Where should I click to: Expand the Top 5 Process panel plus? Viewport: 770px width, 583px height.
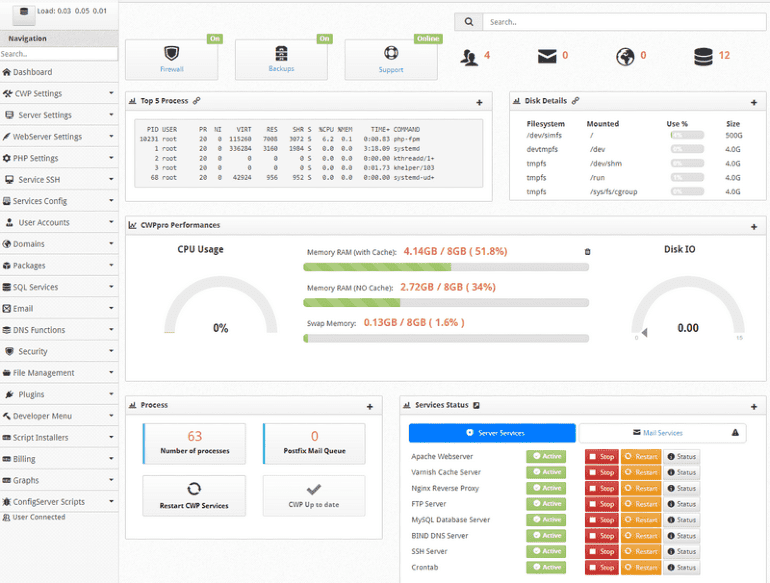(x=479, y=103)
